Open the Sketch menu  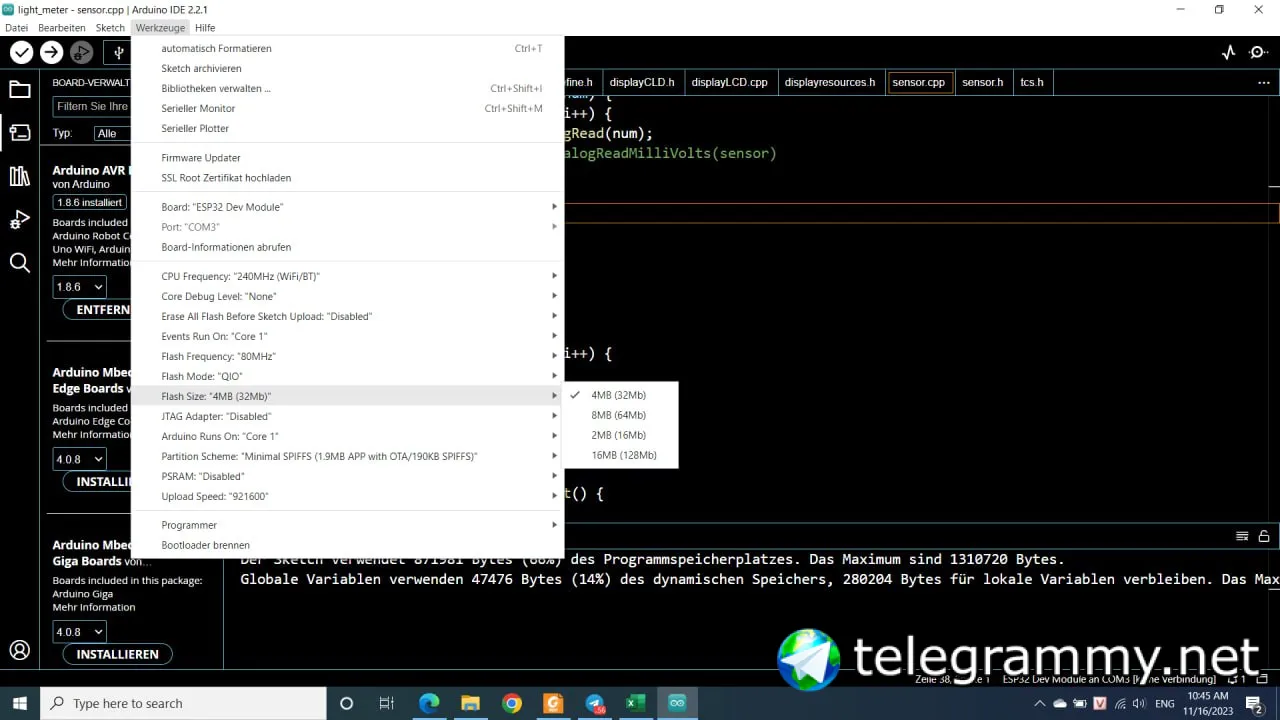tap(110, 28)
